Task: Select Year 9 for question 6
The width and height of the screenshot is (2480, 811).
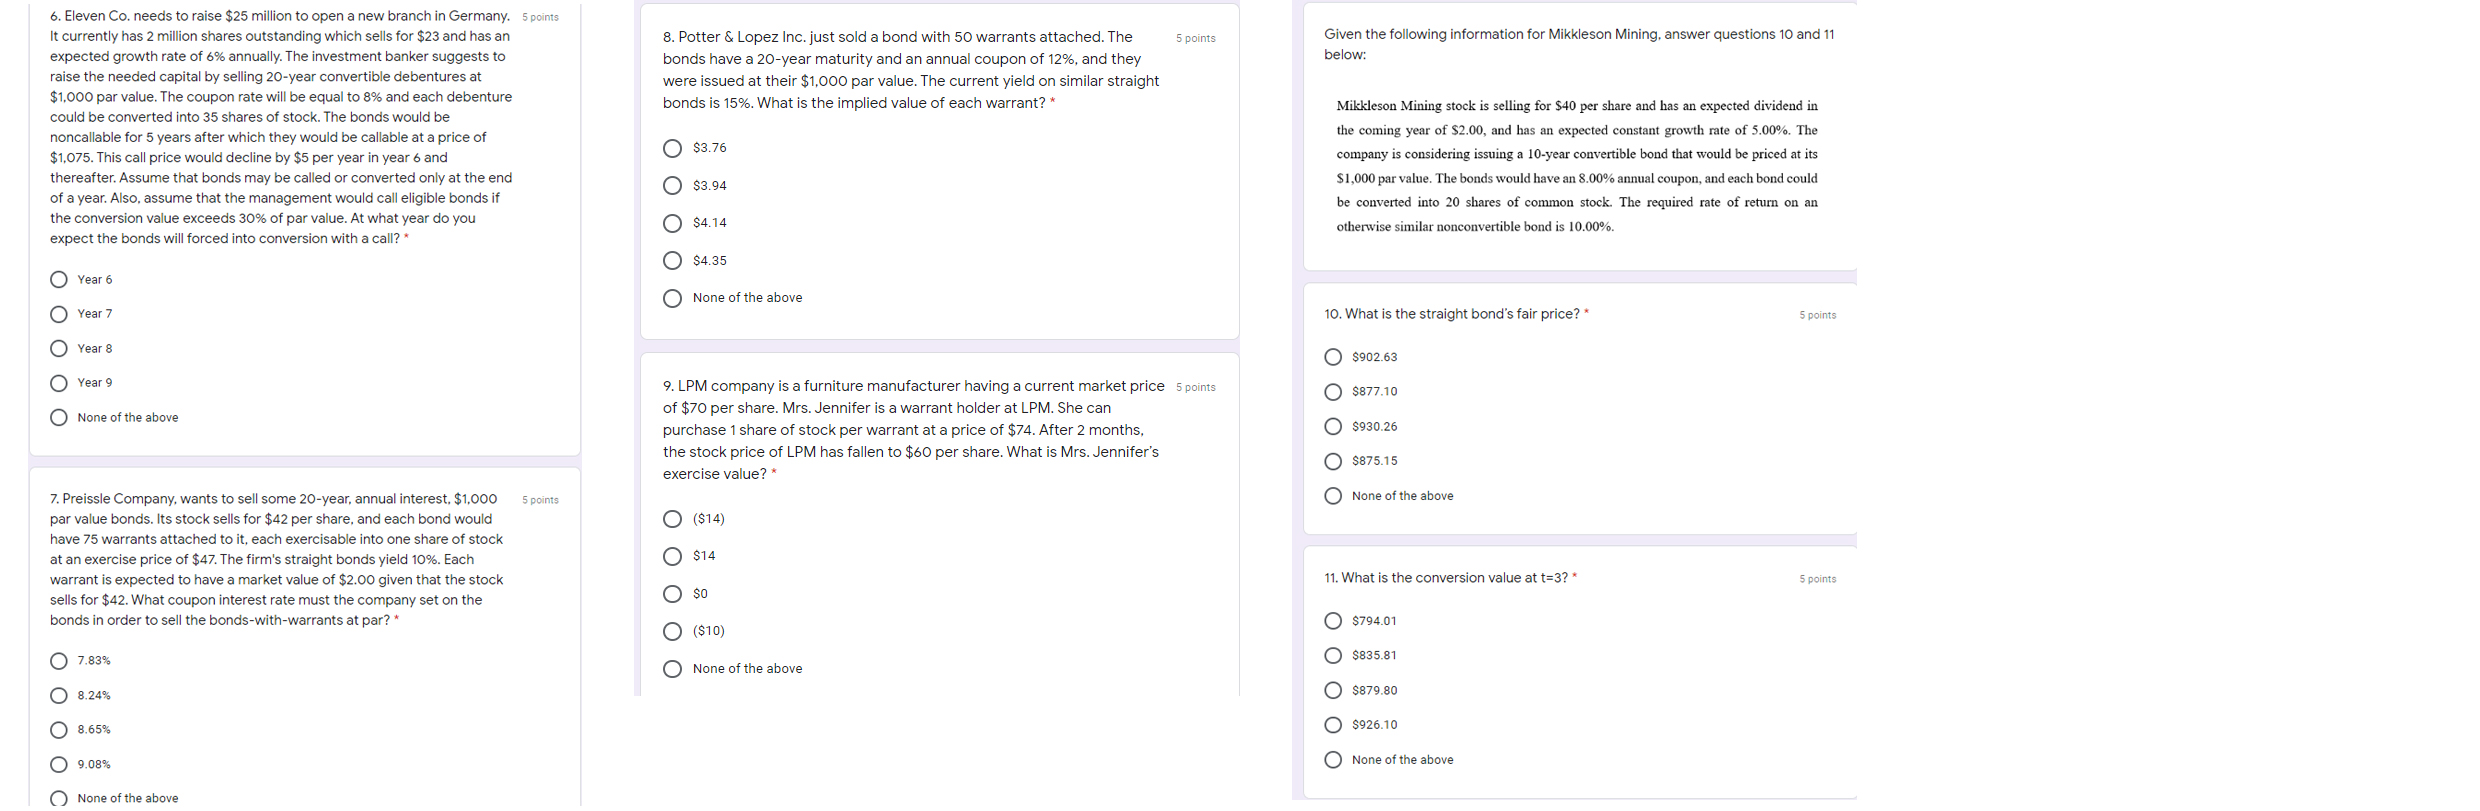Action: click(x=59, y=382)
